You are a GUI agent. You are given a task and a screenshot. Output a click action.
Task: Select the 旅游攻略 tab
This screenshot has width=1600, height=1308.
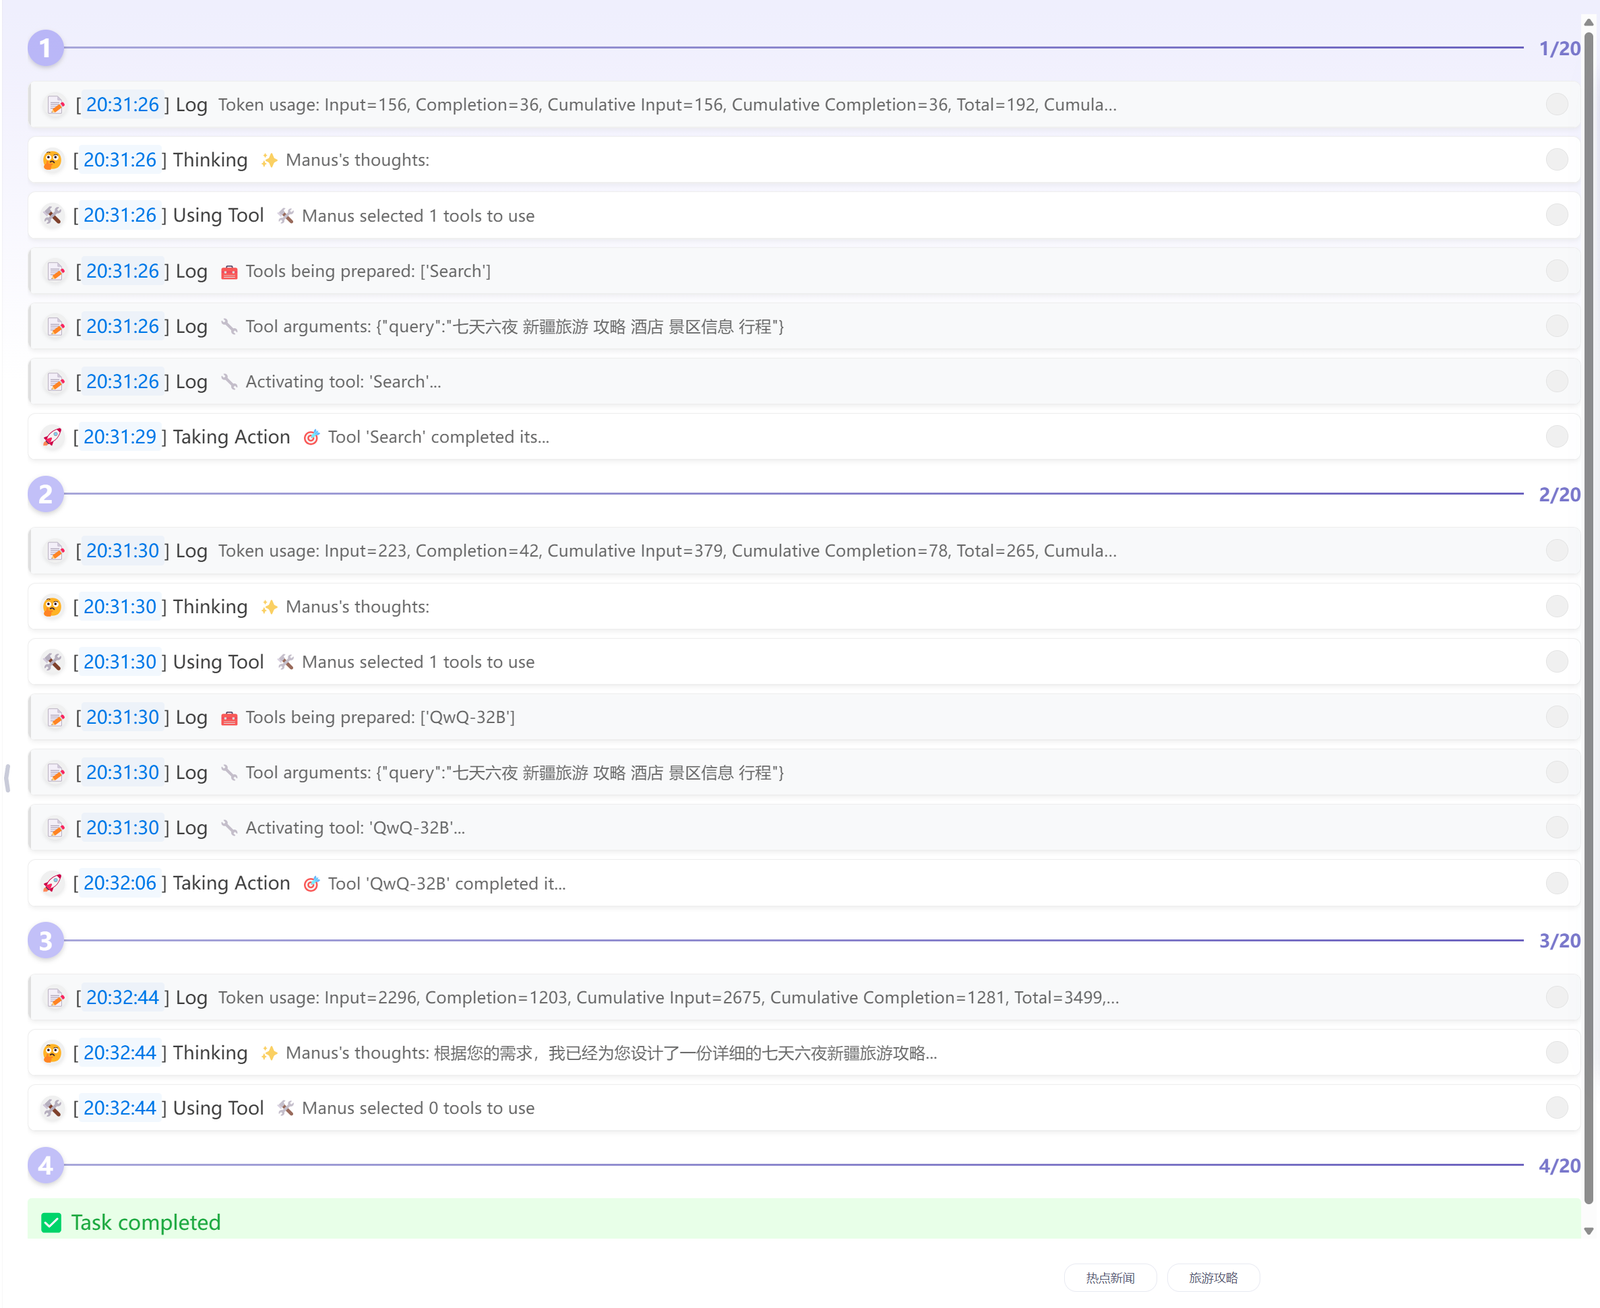click(1213, 1277)
